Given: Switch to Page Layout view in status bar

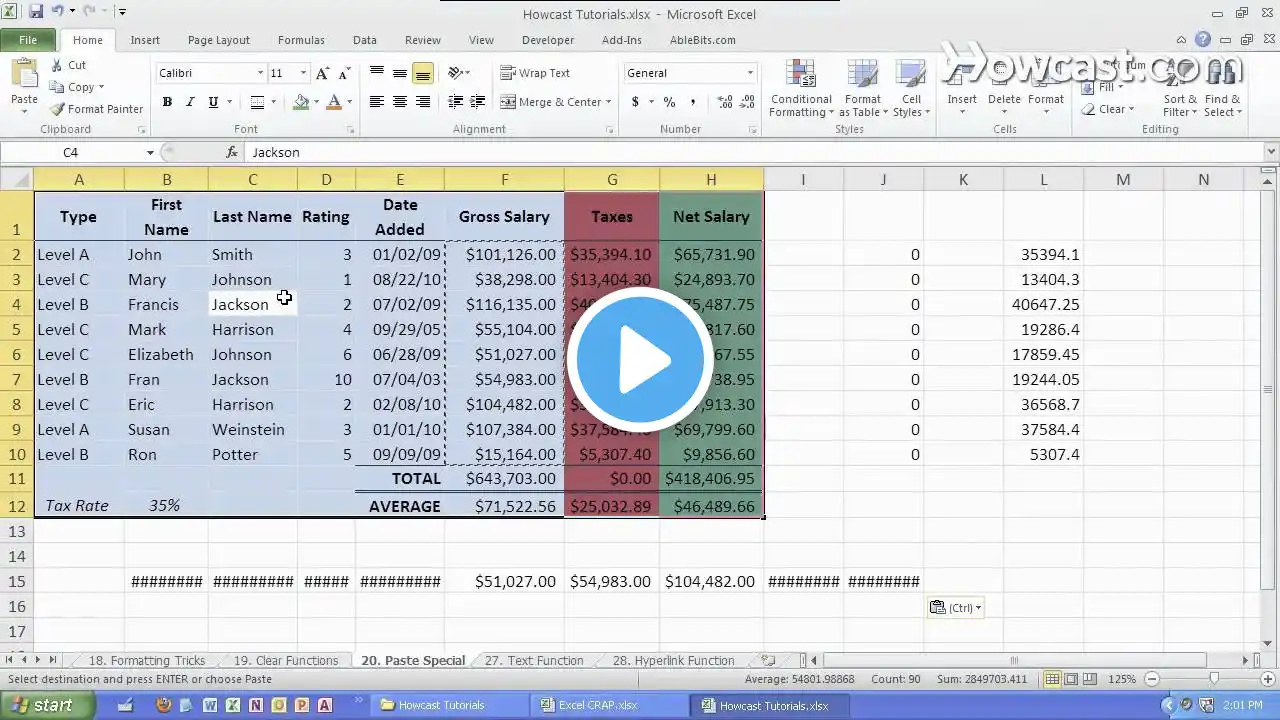Looking at the screenshot, I should (1071, 679).
